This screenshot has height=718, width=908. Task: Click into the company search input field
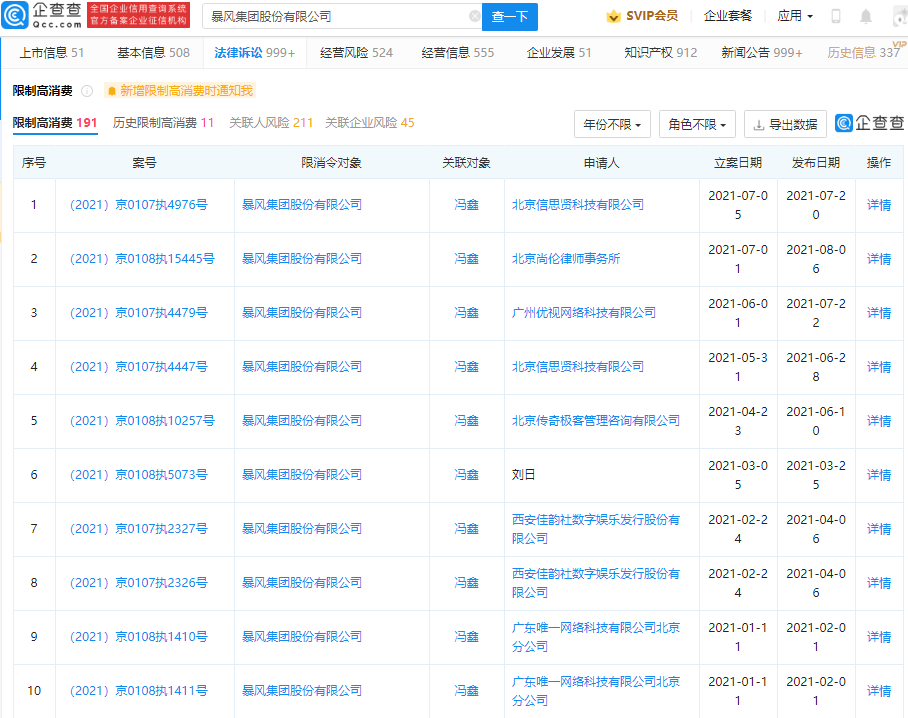click(x=335, y=17)
